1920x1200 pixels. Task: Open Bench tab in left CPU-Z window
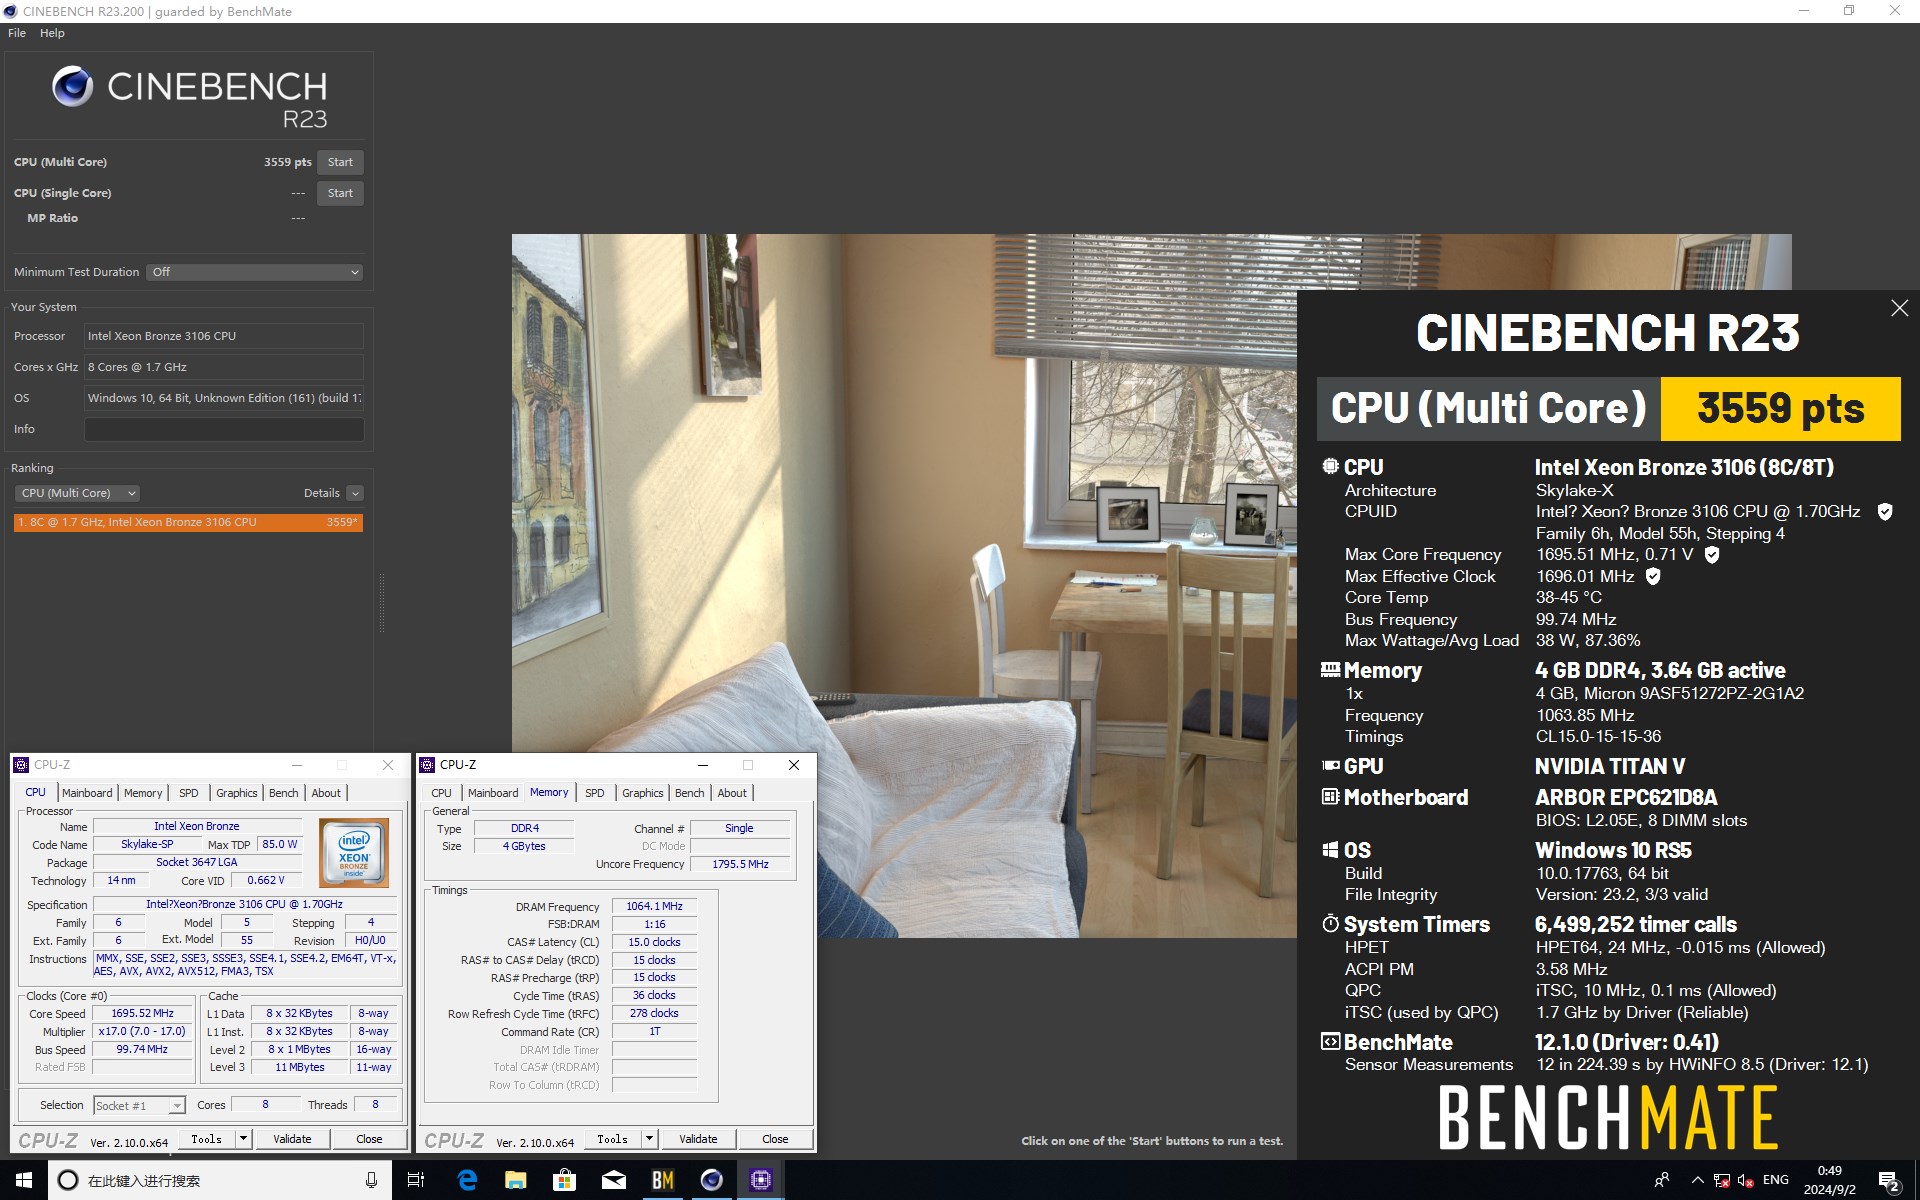click(284, 793)
